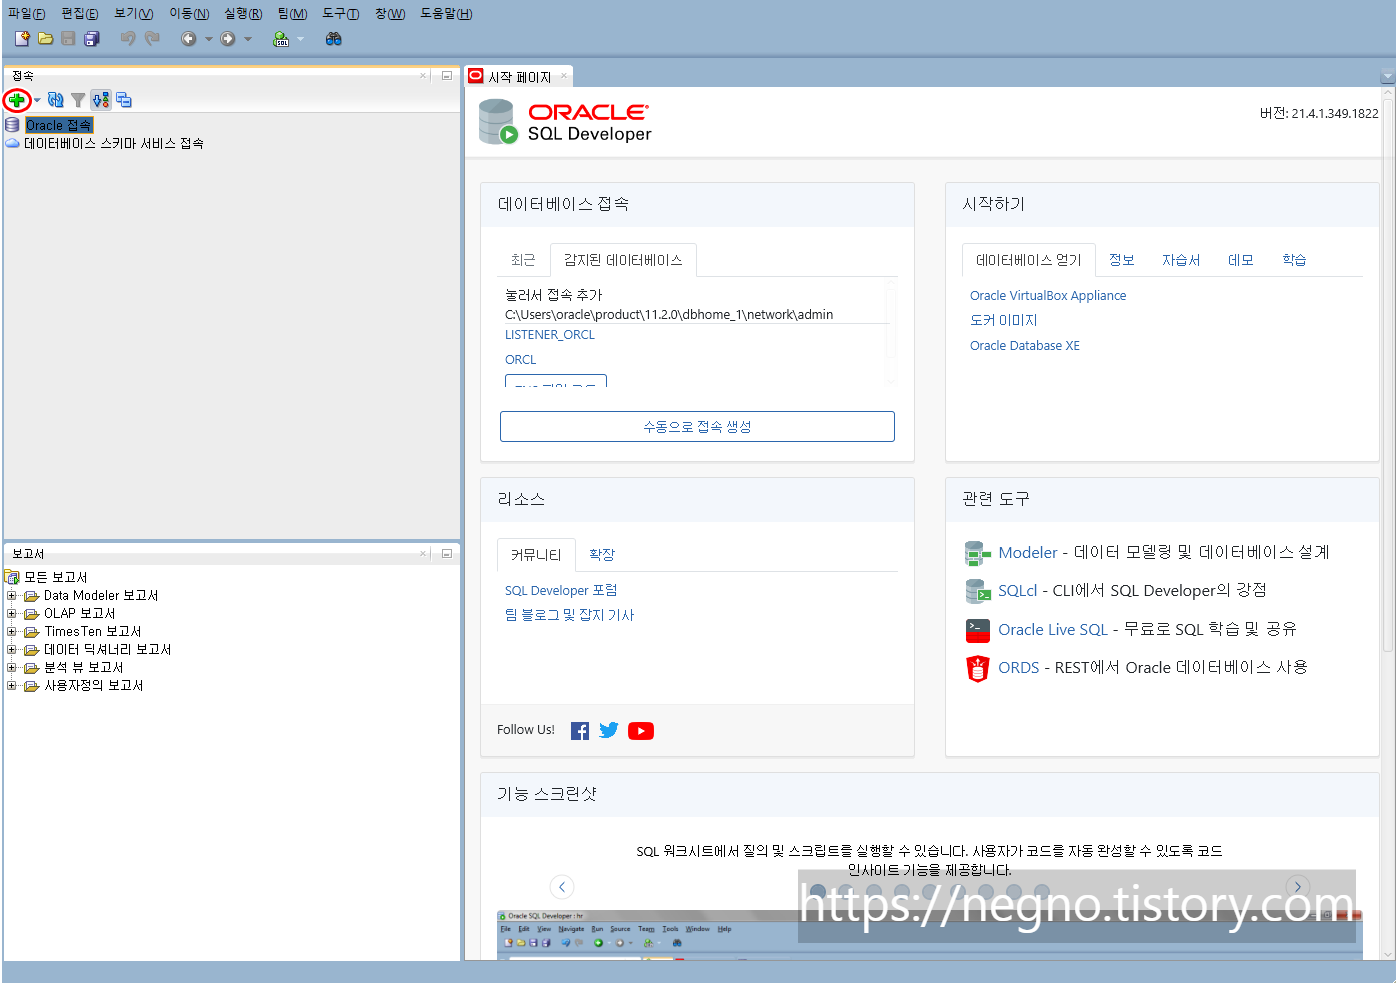Image resolution: width=1396 pixels, height=983 pixels.
Task: Collapse all connections tree nodes
Action: point(124,100)
